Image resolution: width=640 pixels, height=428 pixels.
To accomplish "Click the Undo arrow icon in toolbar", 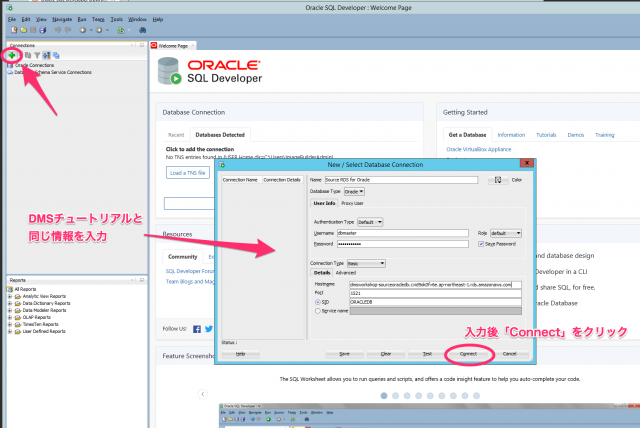I will 58,30.
